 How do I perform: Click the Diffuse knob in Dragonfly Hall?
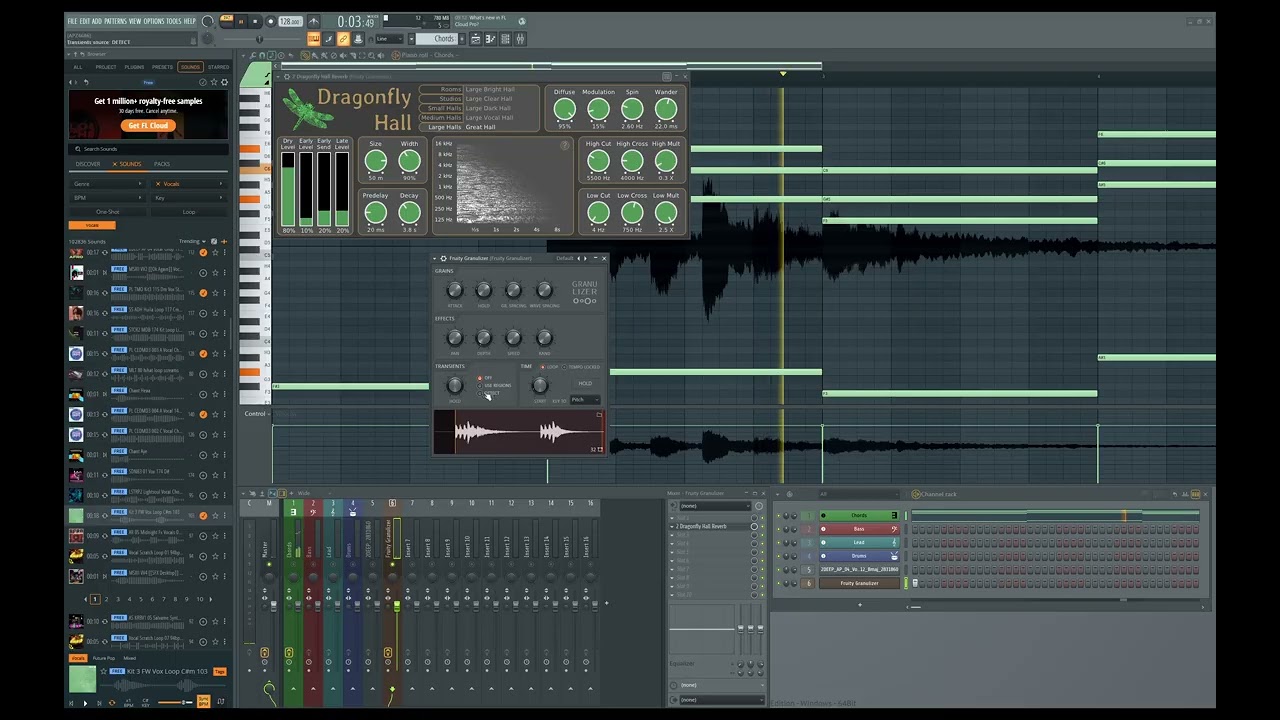[x=565, y=109]
